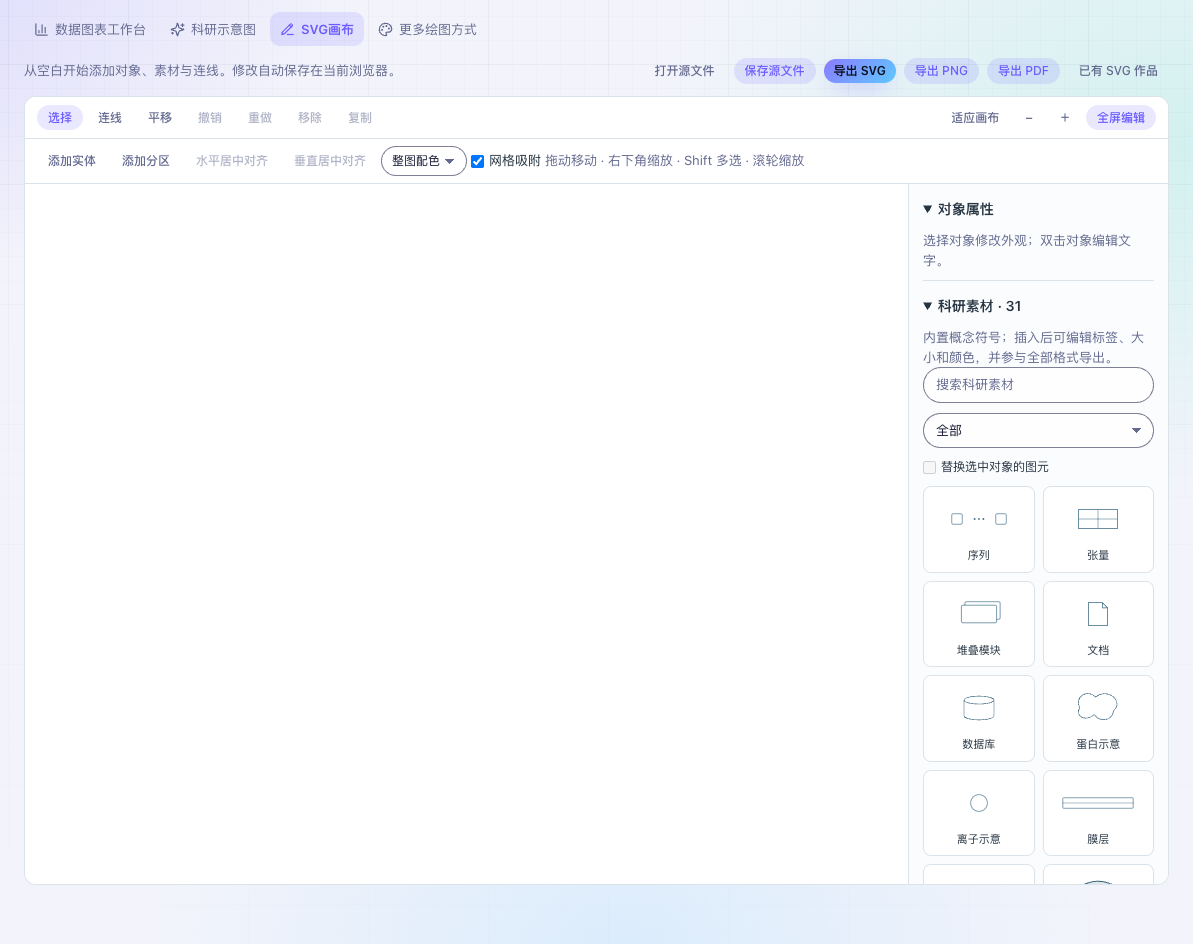1193x944 pixels.
Task: Open 全屏编辑 fullscreen editing
Action: (1121, 118)
